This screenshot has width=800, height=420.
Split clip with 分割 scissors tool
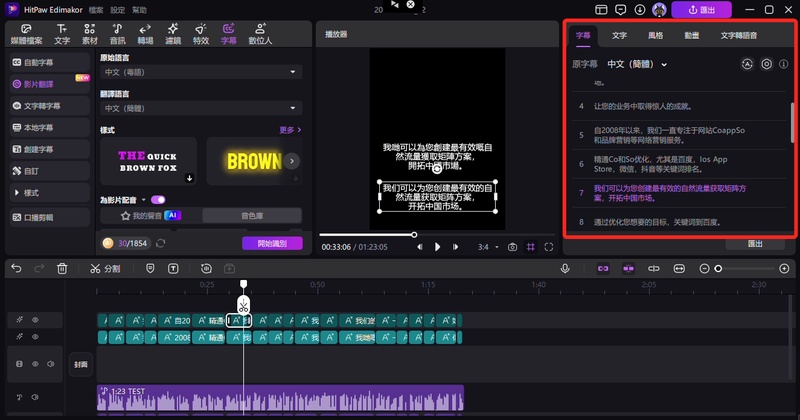(105, 268)
